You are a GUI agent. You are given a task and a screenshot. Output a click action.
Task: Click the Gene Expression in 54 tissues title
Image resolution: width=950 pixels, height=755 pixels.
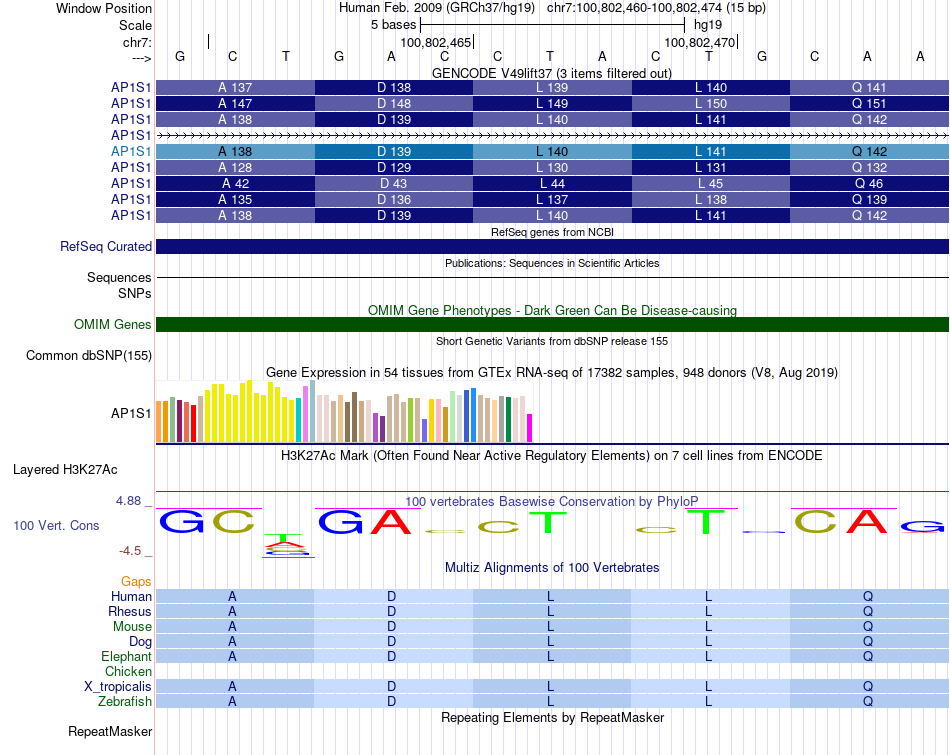552,373
